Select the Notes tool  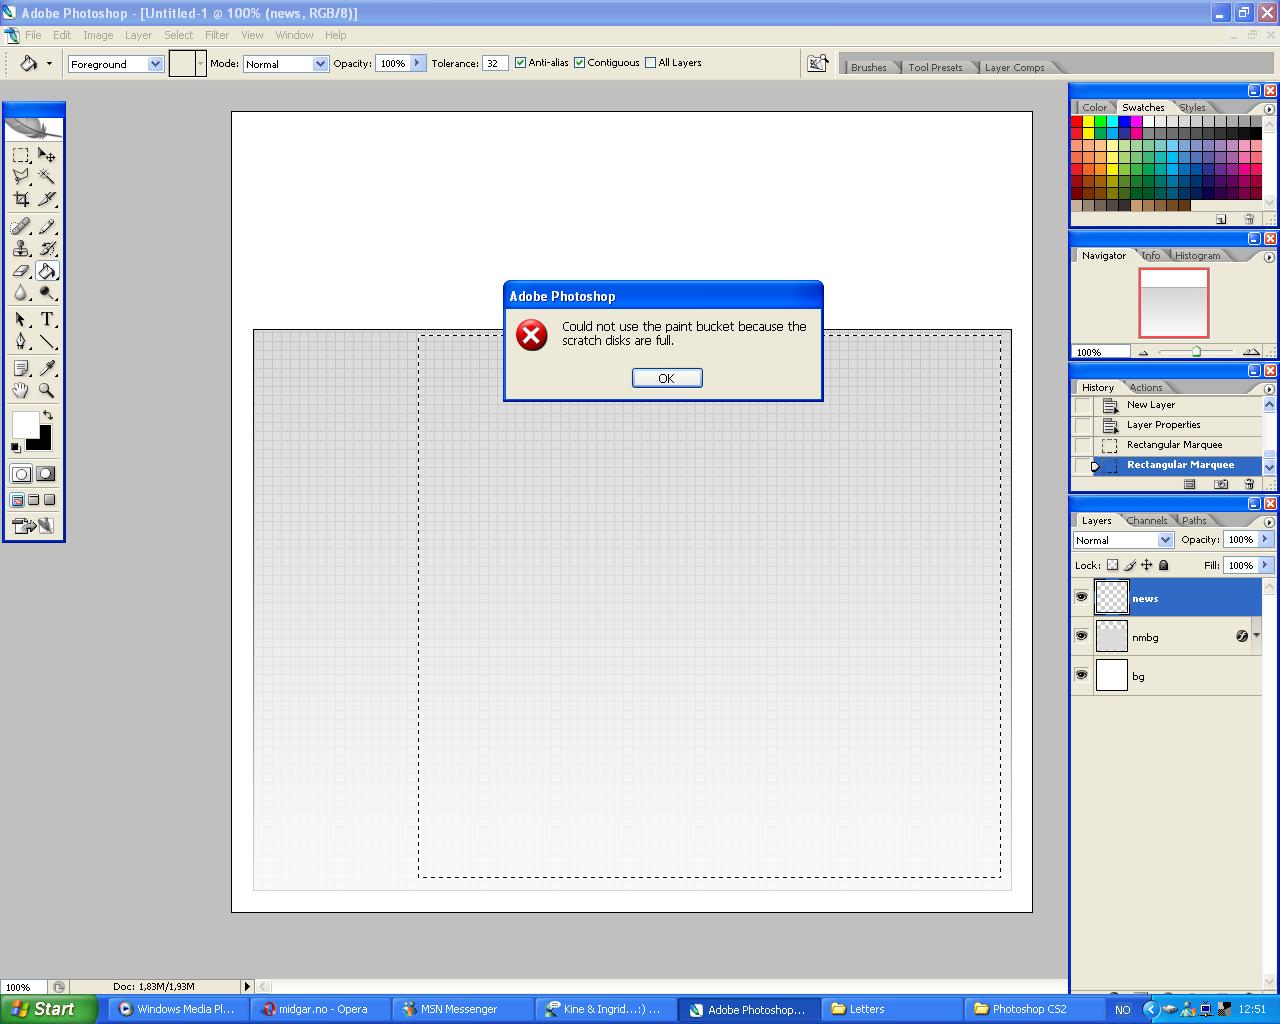(21, 369)
